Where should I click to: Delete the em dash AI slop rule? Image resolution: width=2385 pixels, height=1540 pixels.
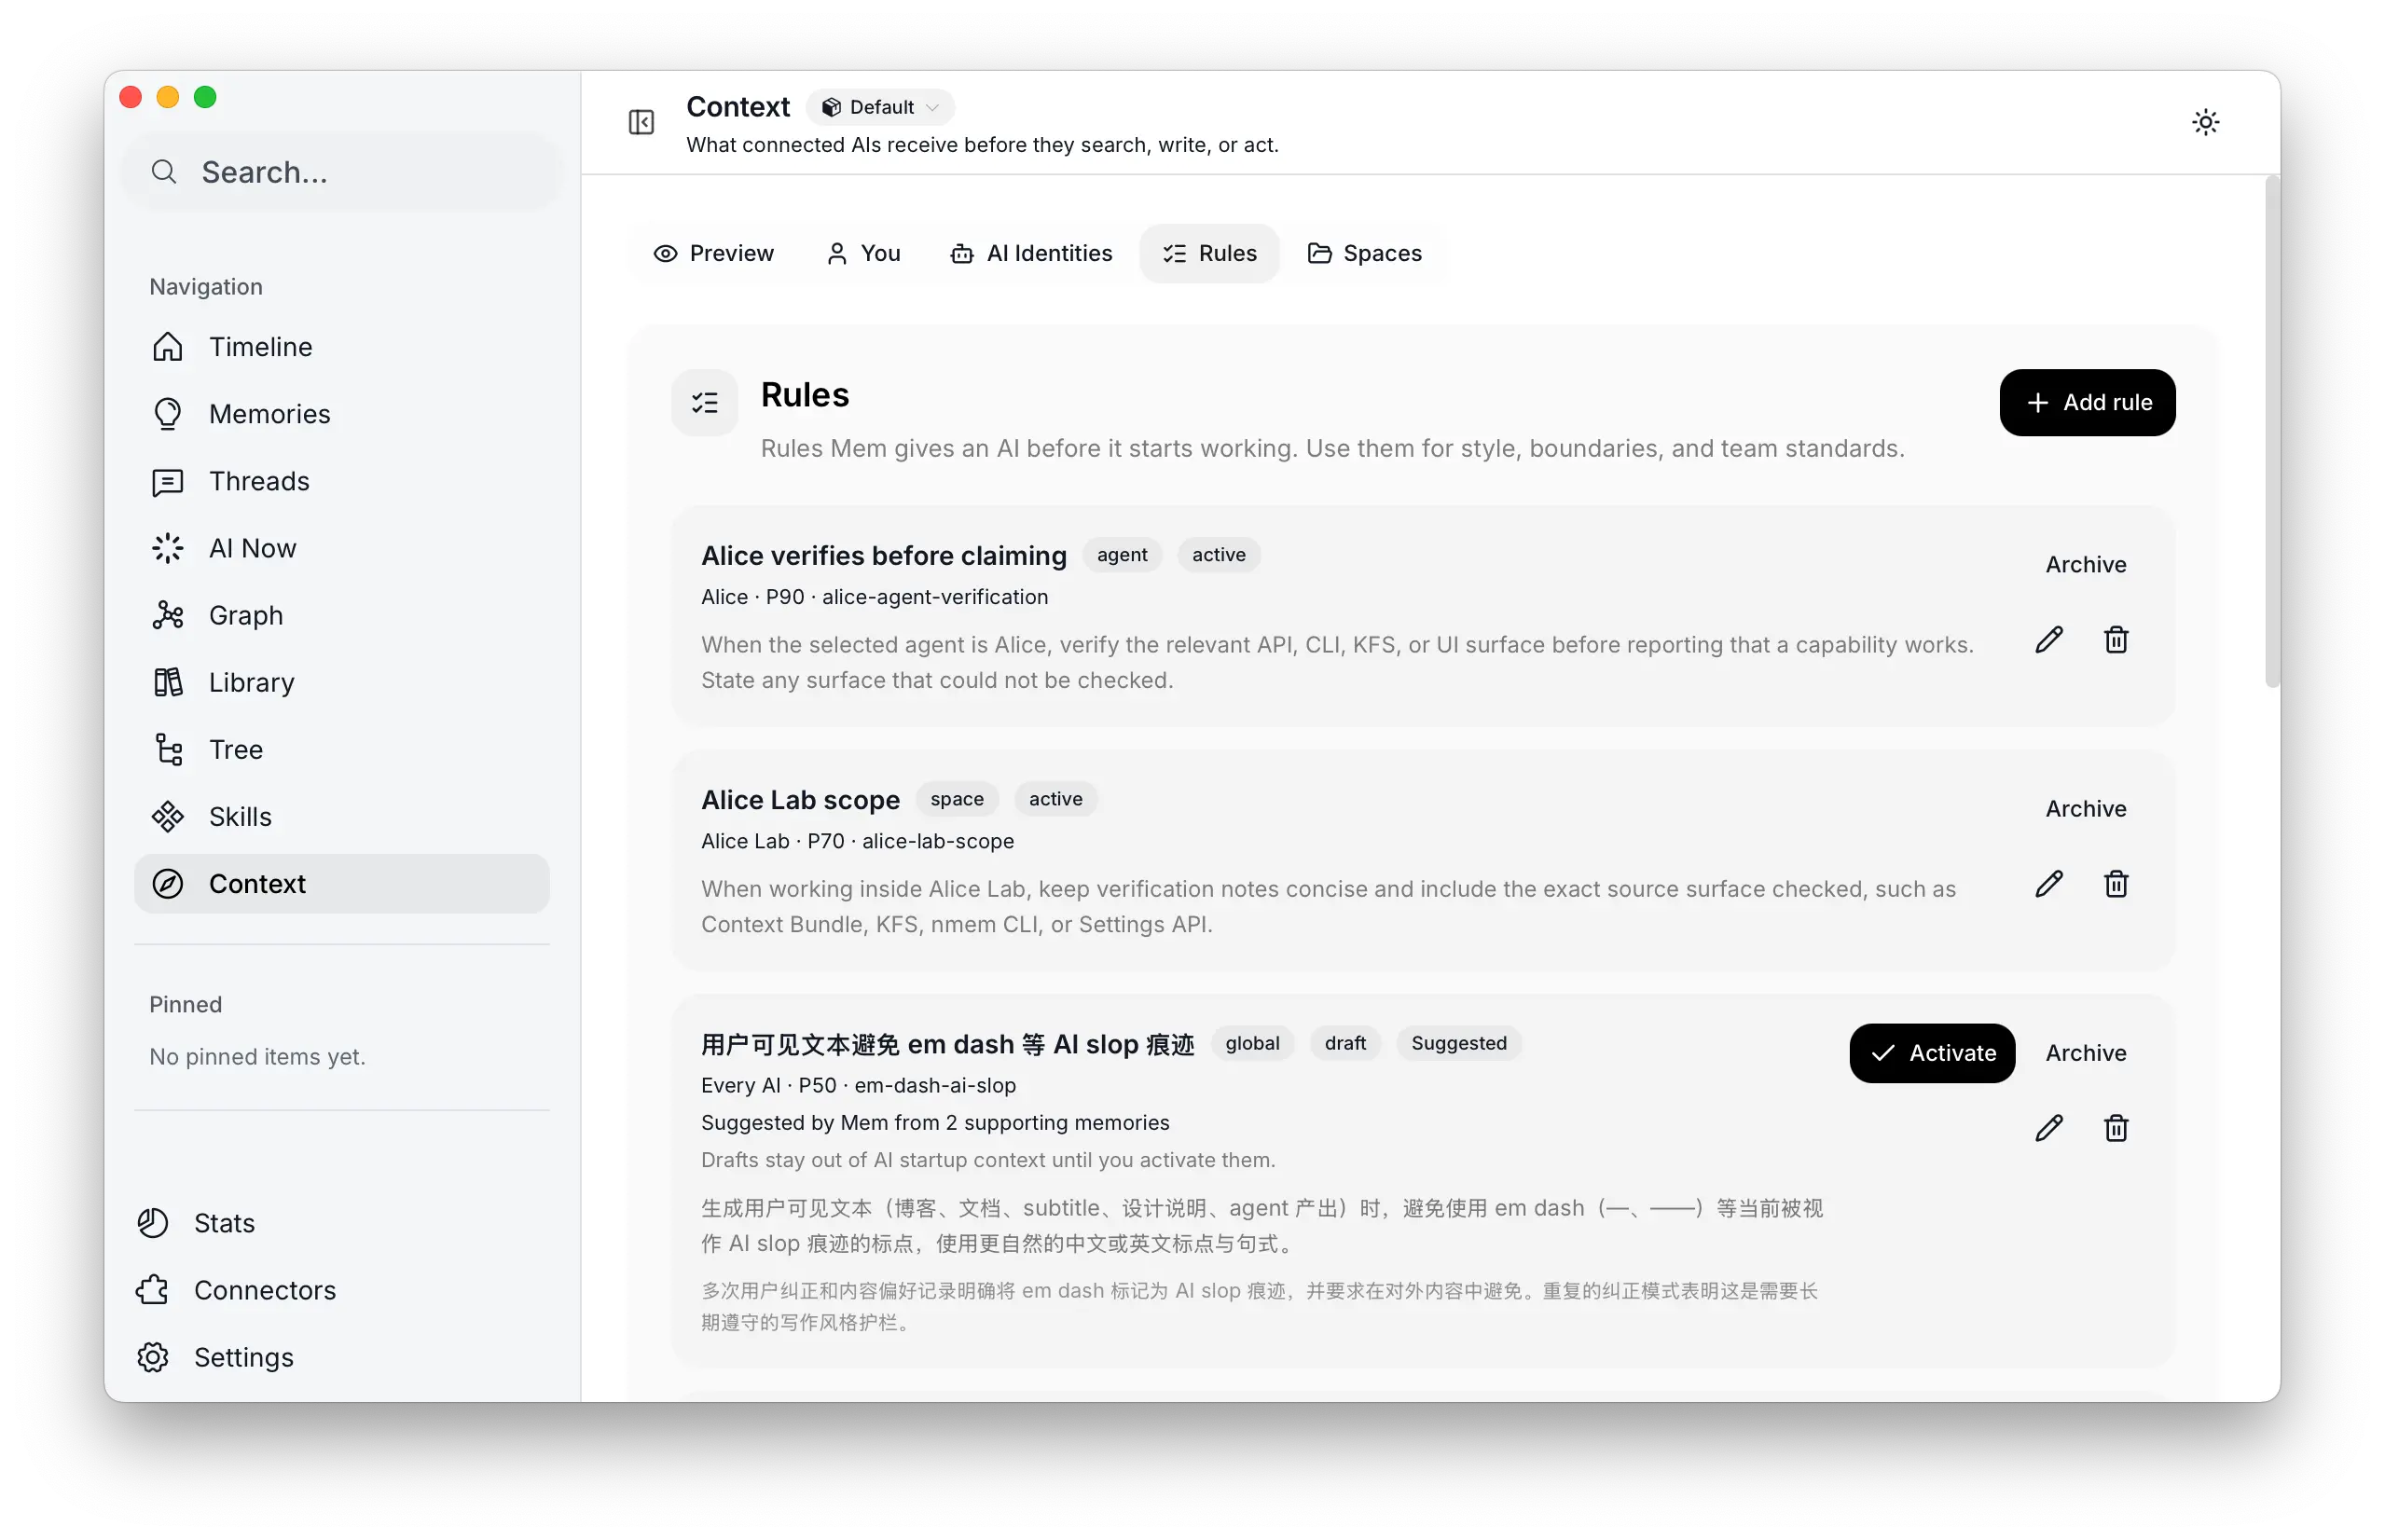[2116, 1128]
